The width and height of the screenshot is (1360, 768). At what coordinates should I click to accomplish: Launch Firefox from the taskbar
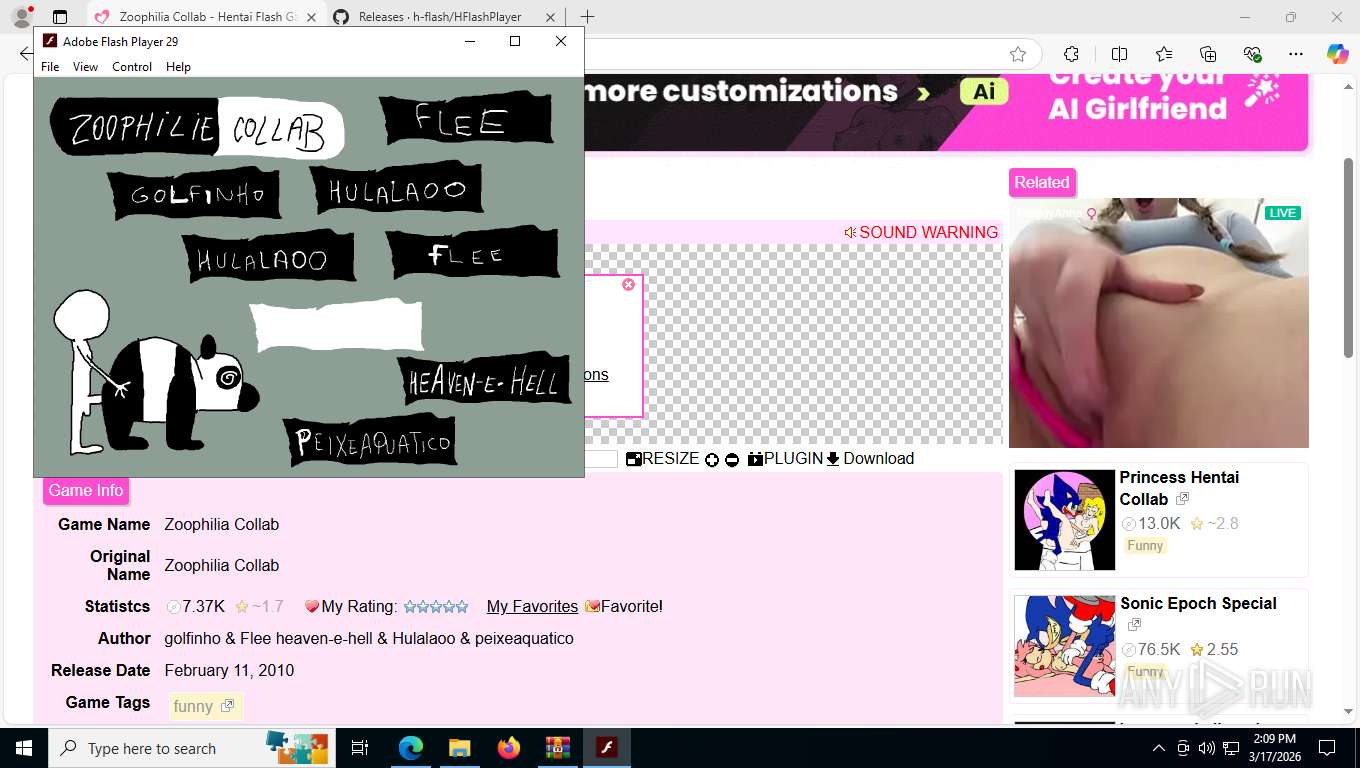tap(509, 748)
